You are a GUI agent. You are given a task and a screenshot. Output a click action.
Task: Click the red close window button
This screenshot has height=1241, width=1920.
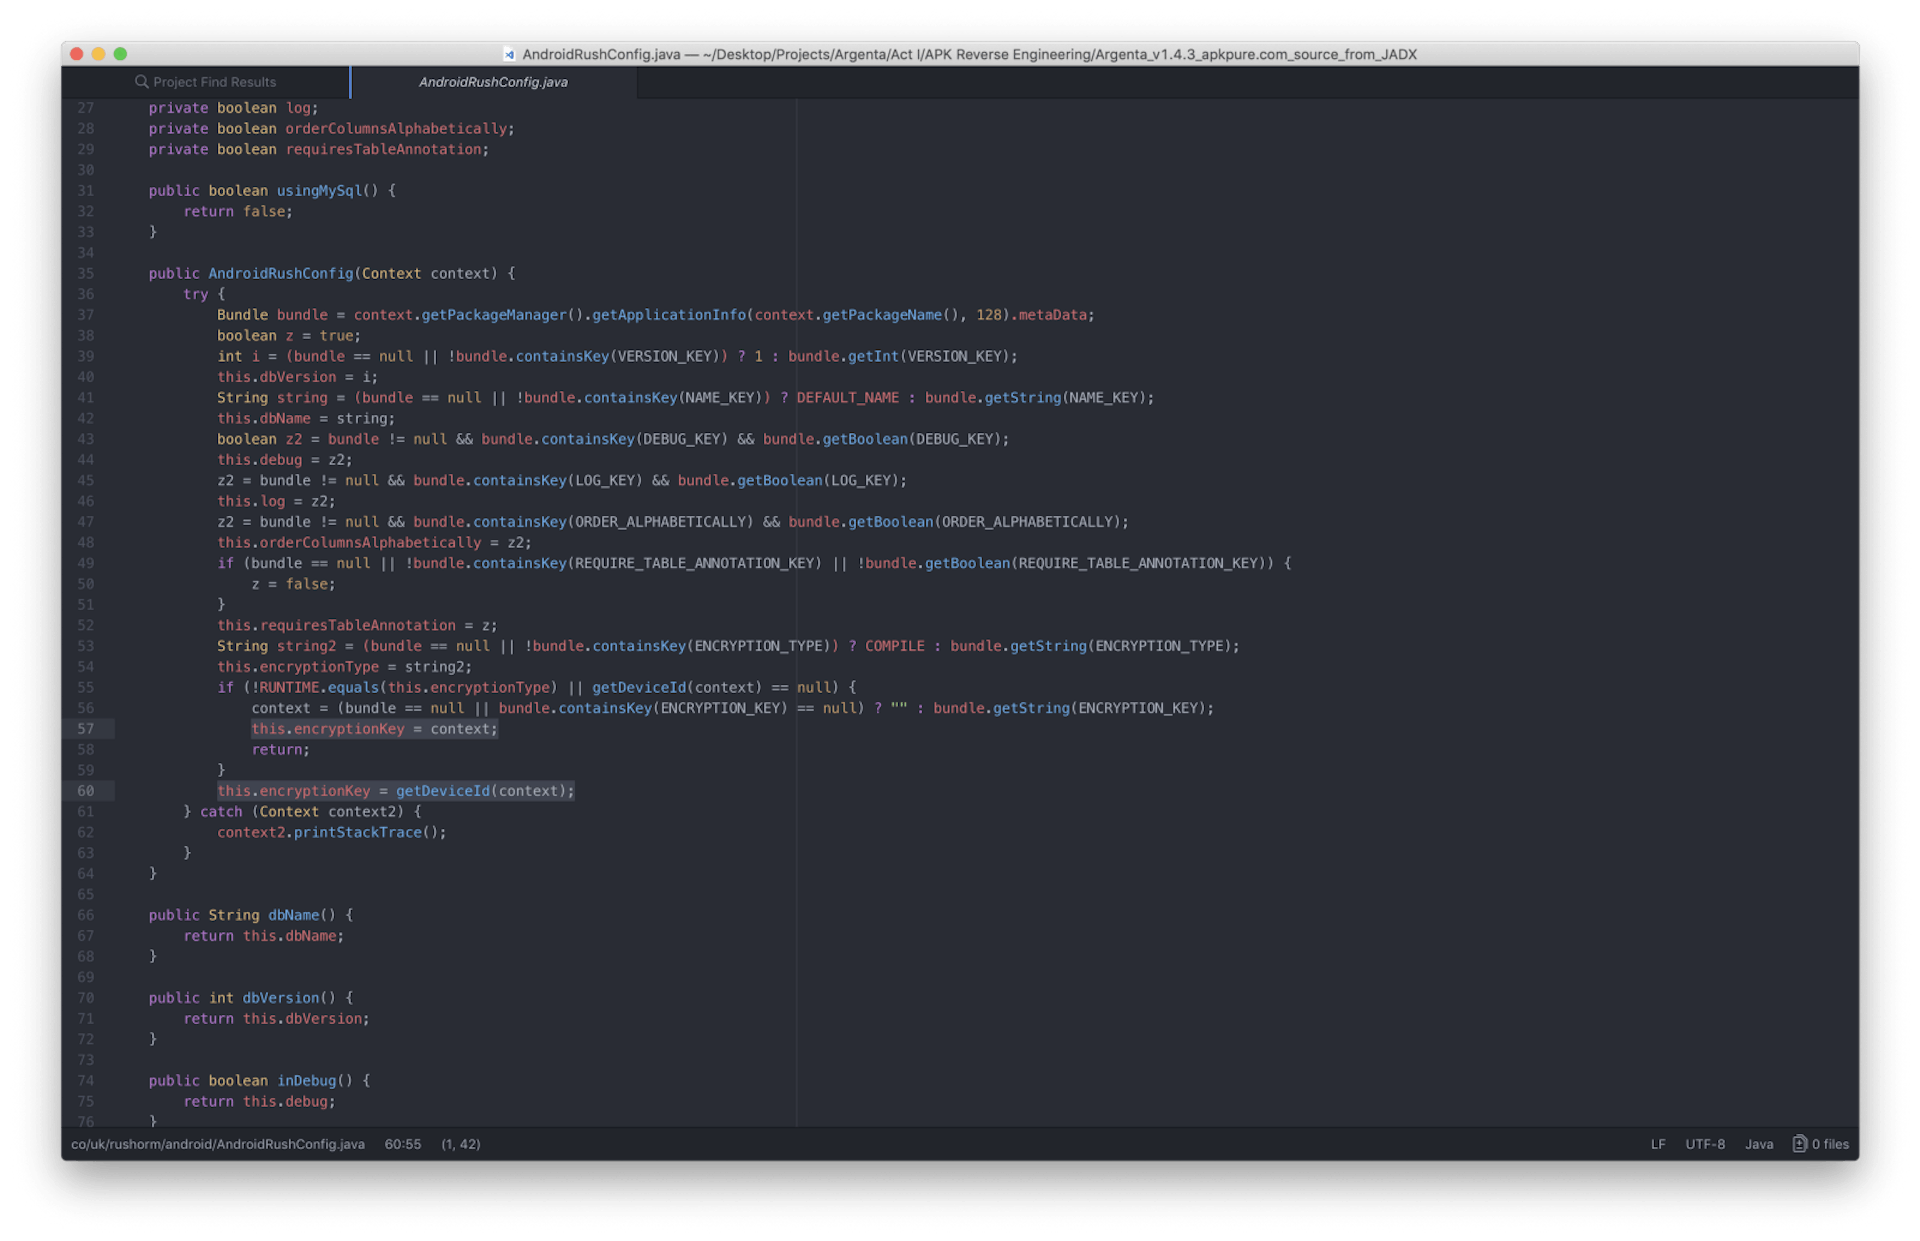pyautogui.click(x=77, y=54)
